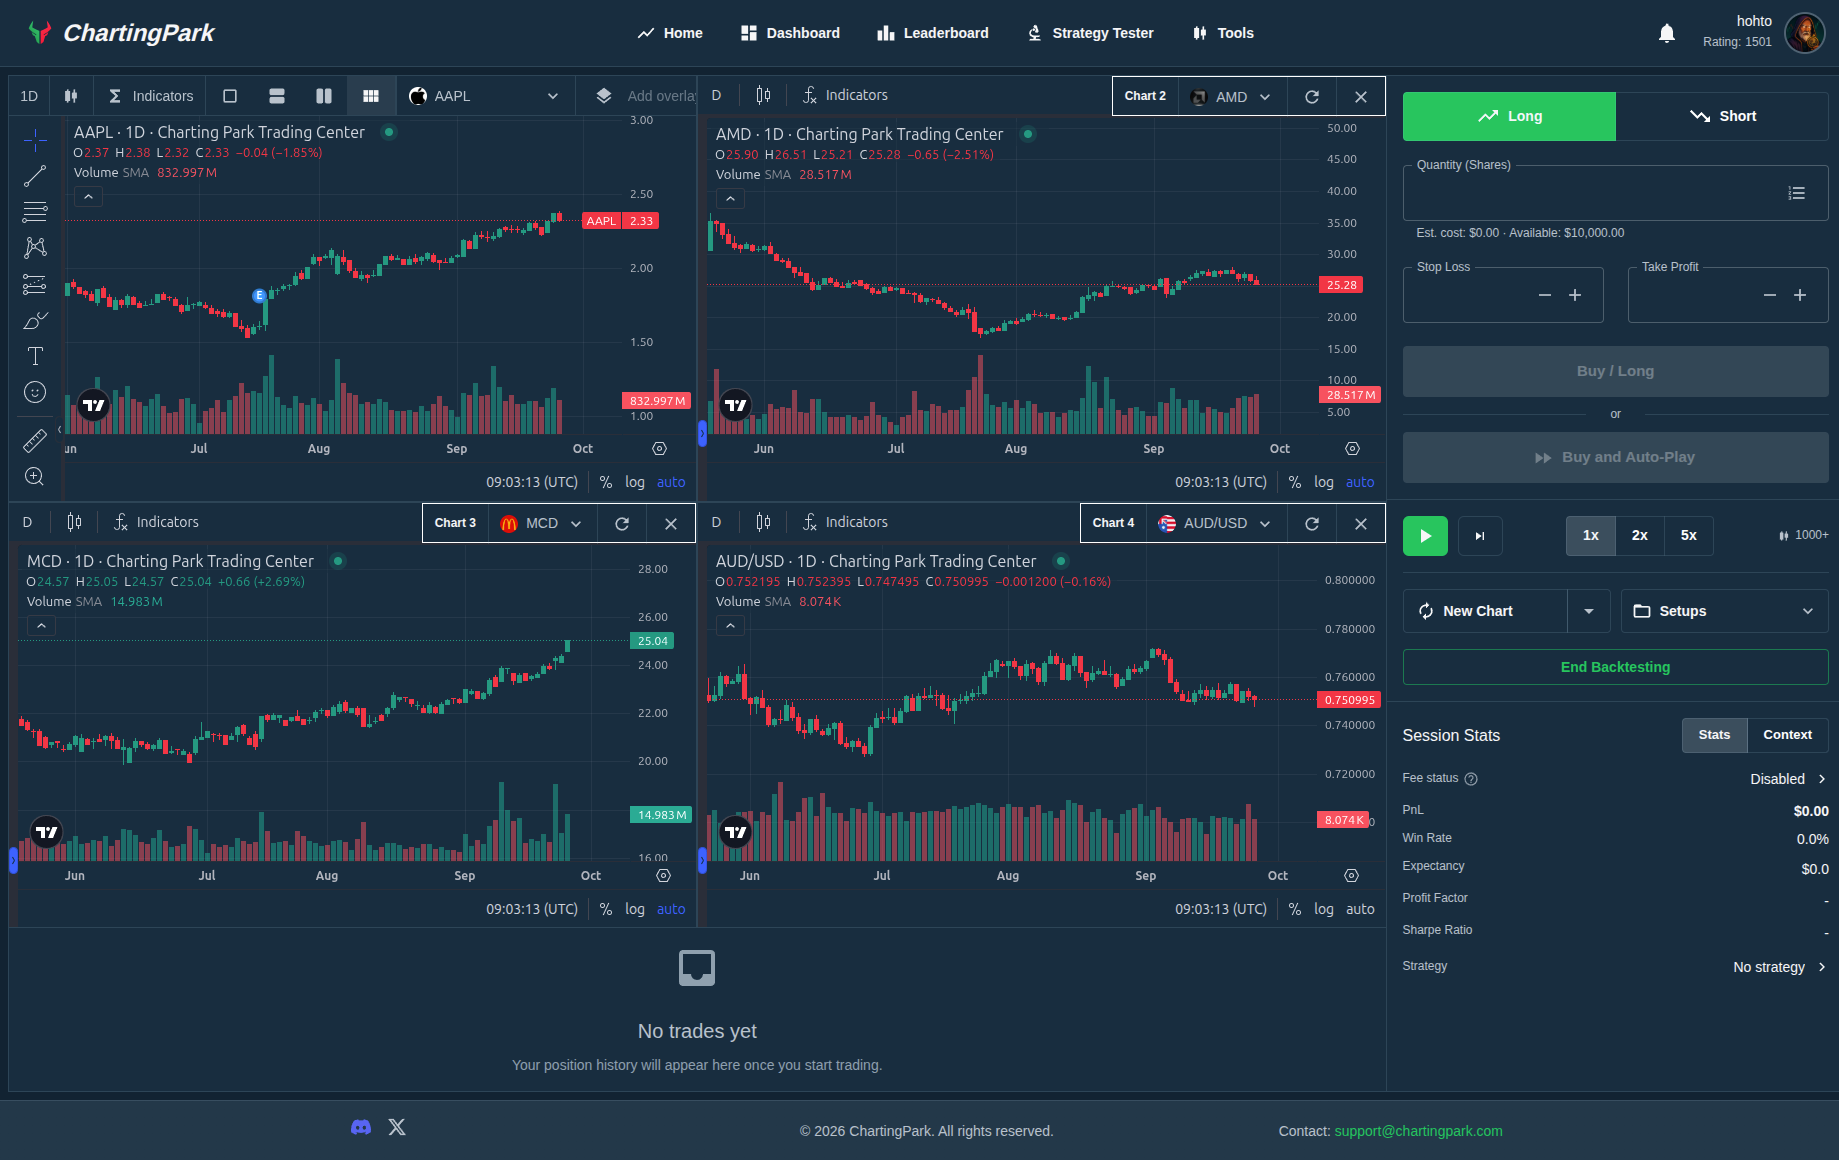The image size is (1839, 1160).
Task: Toggle auto scale on AMD chart
Action: click(1360, 482)
